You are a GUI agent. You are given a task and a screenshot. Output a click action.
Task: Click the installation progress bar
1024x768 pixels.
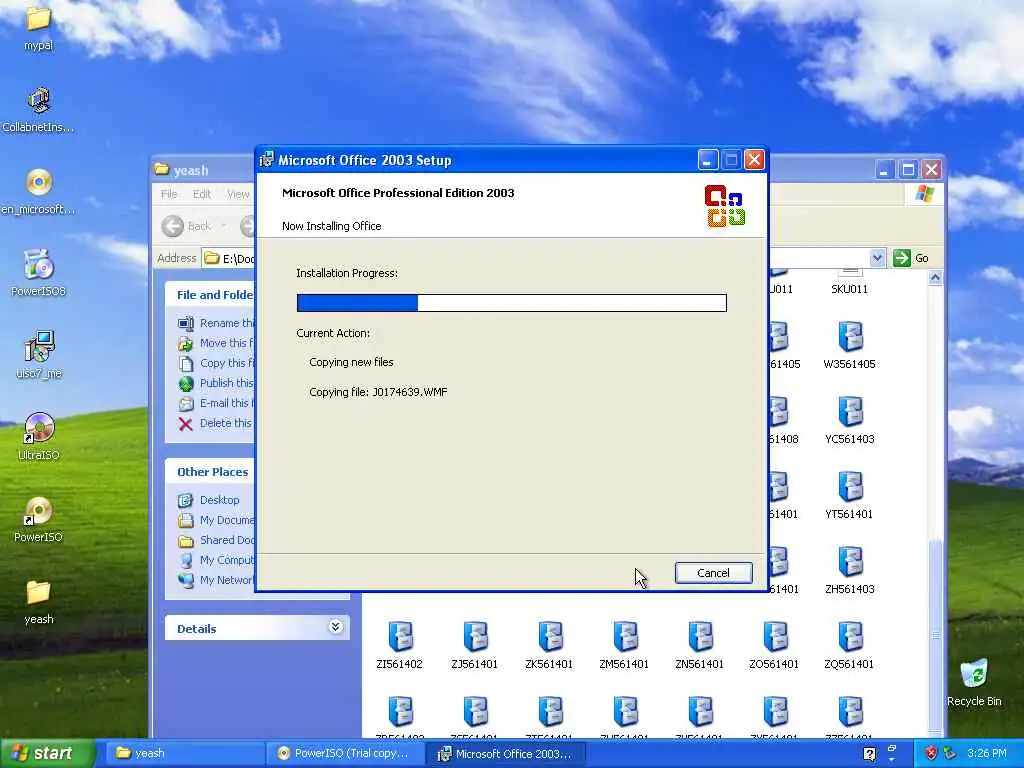point(511,302)
